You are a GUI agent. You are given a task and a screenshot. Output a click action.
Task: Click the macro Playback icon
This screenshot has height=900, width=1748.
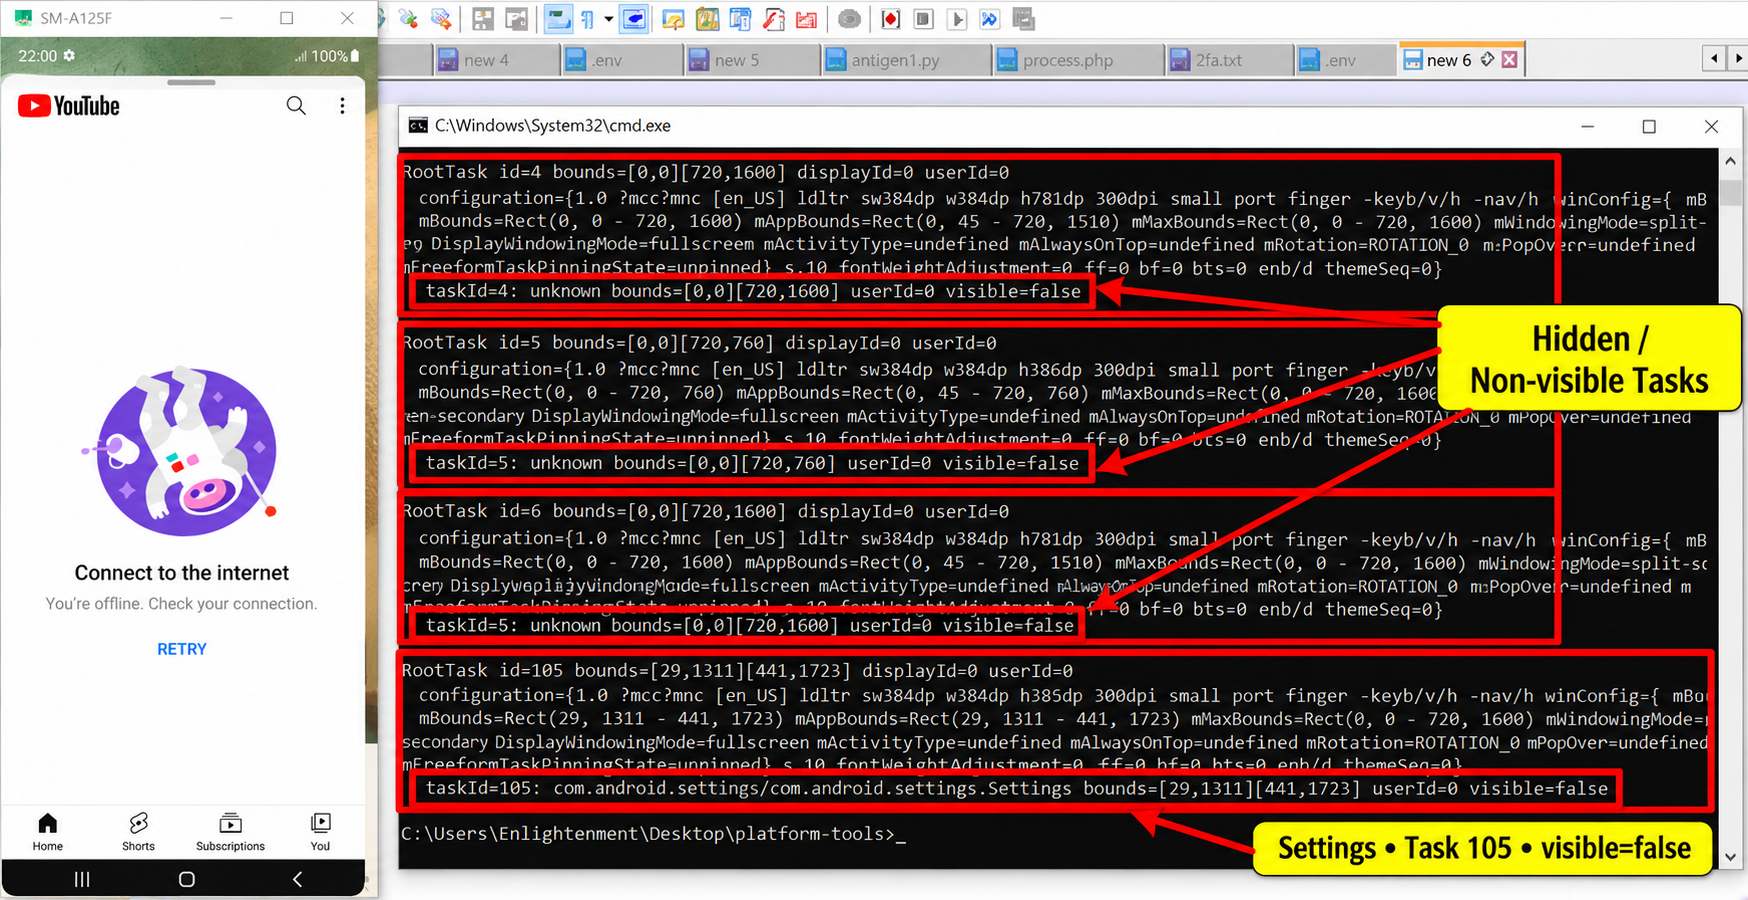tap(957, 19)
